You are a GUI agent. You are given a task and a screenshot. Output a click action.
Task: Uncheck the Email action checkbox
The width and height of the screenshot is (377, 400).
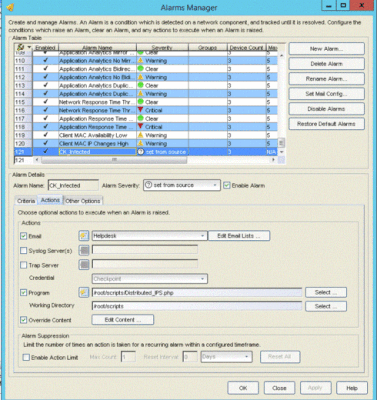coord(23,236)
